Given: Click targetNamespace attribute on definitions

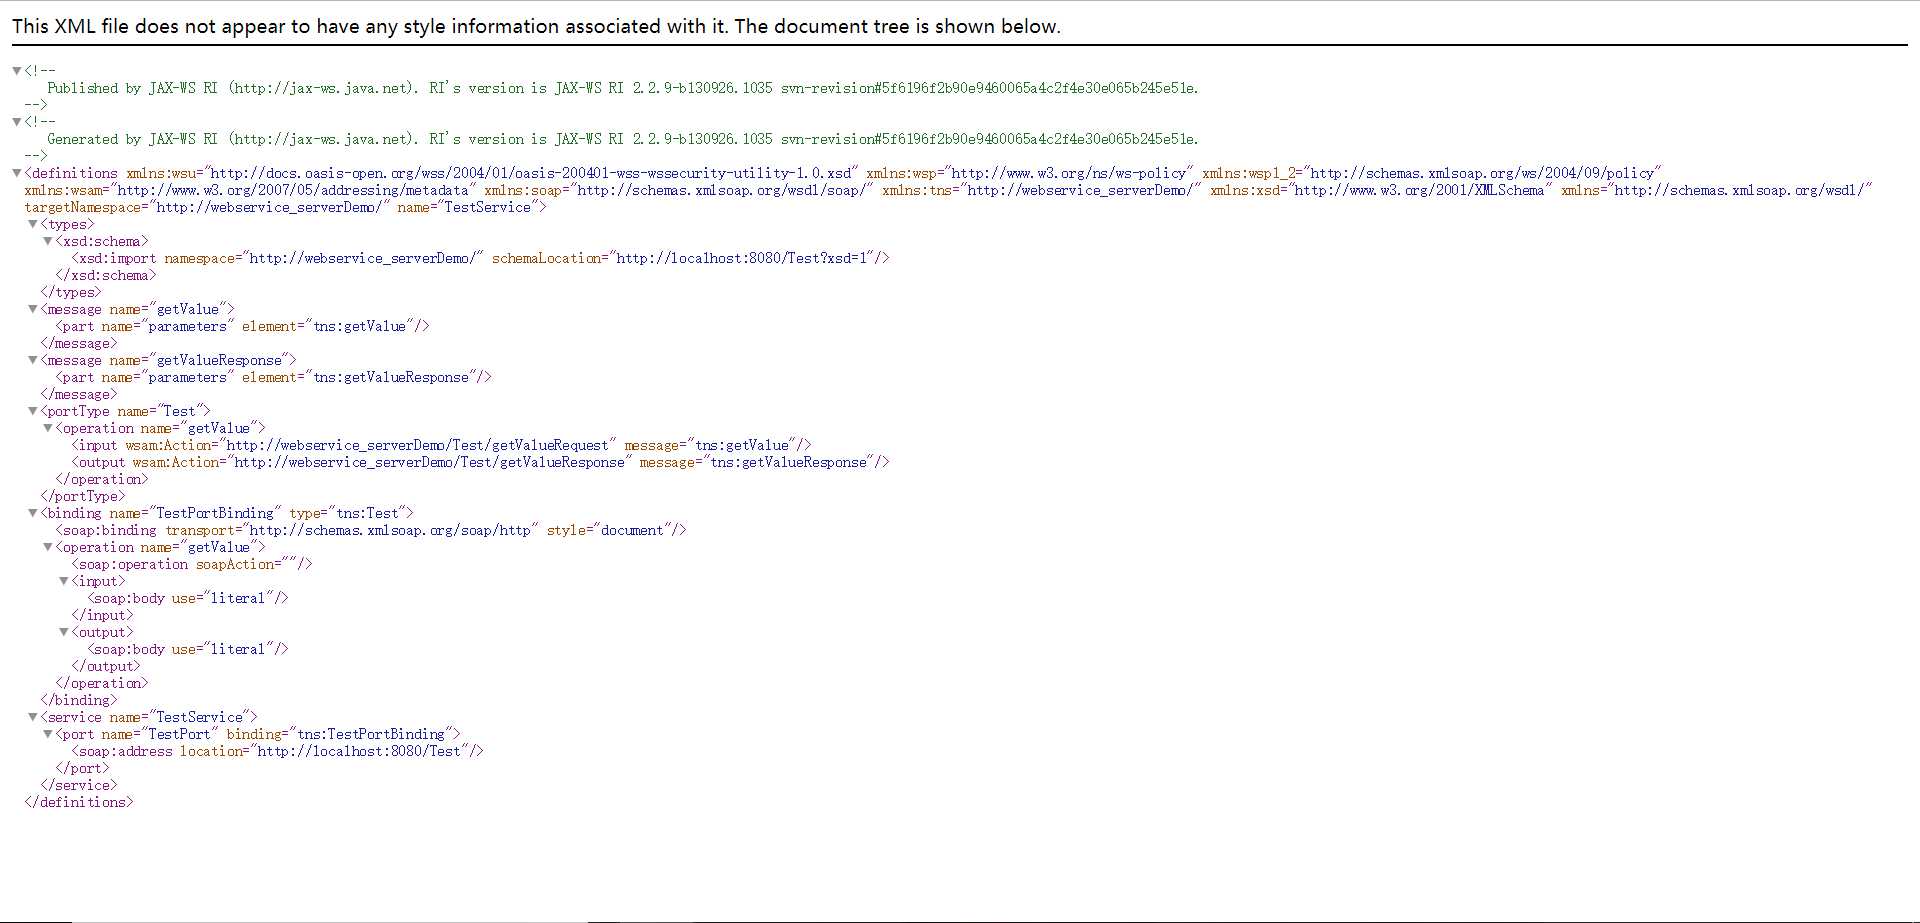Looking at the screenshot, I should [207, 207].
